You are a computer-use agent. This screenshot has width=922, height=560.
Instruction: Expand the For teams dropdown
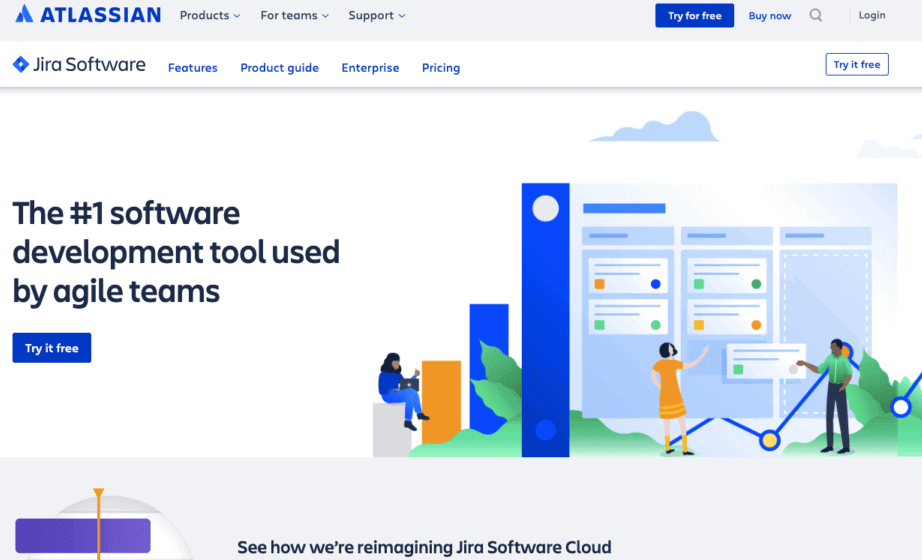click(x=295, y=15)
